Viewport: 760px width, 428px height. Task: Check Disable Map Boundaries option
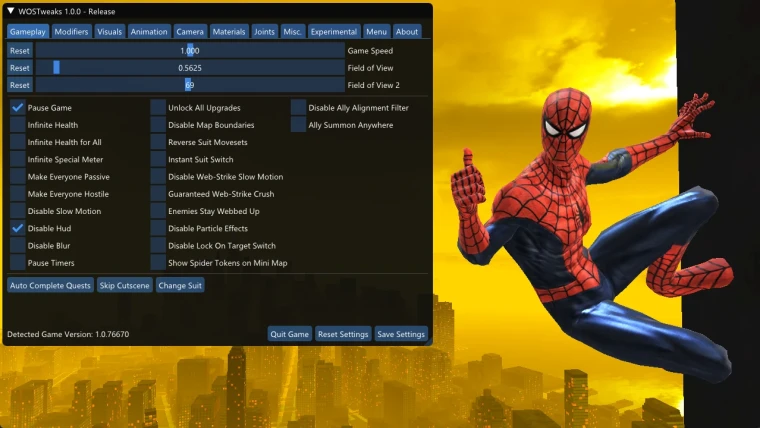tap(158, 125)
